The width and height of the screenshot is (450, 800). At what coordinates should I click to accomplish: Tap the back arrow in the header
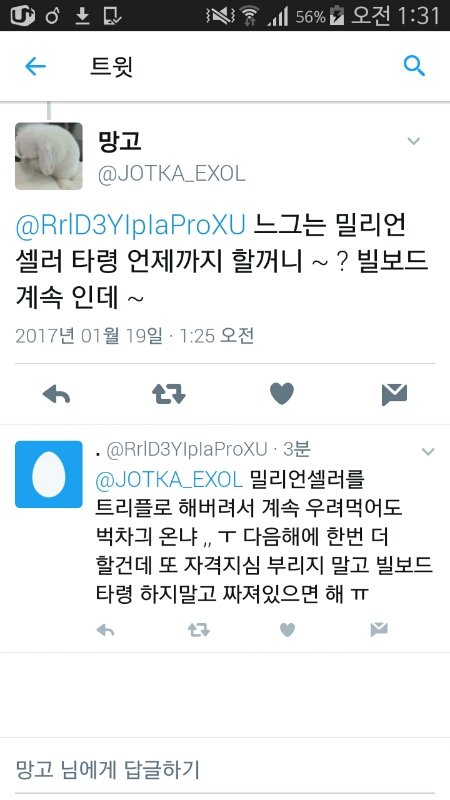35,66
